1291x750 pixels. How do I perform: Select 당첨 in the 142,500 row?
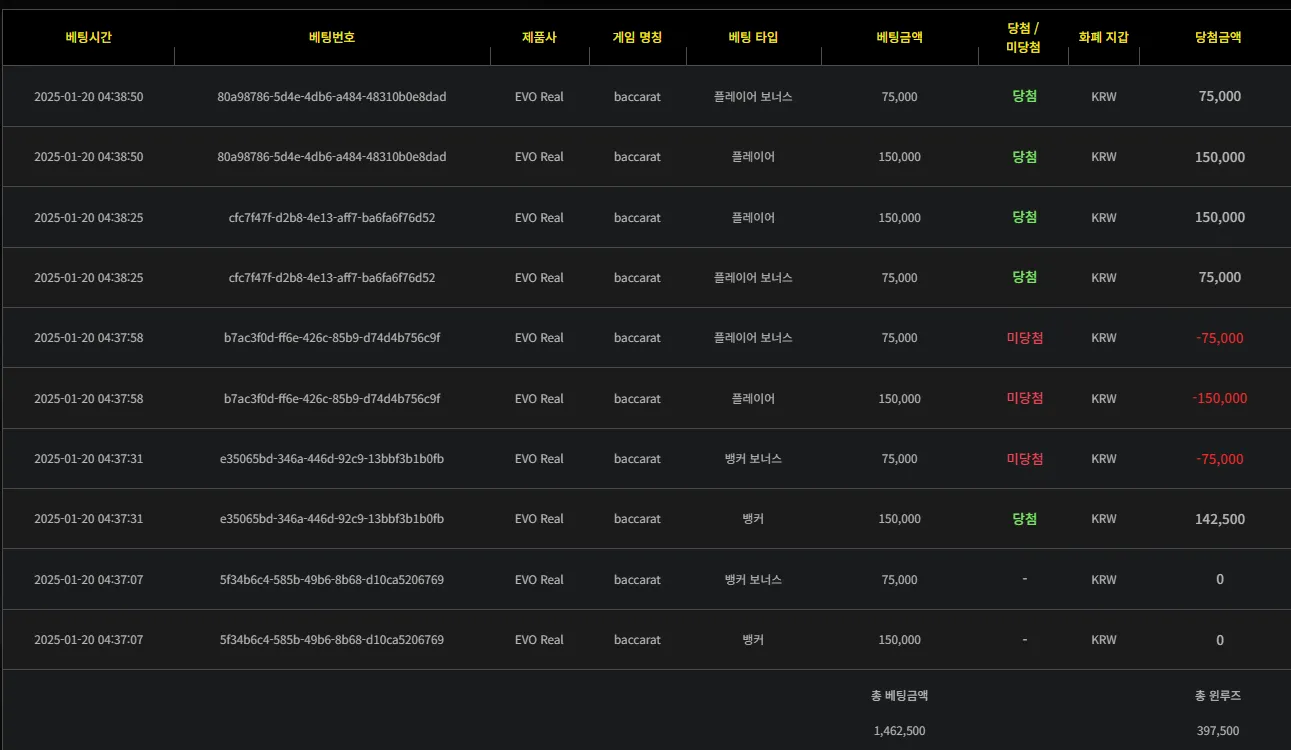tap(1024, 519)
